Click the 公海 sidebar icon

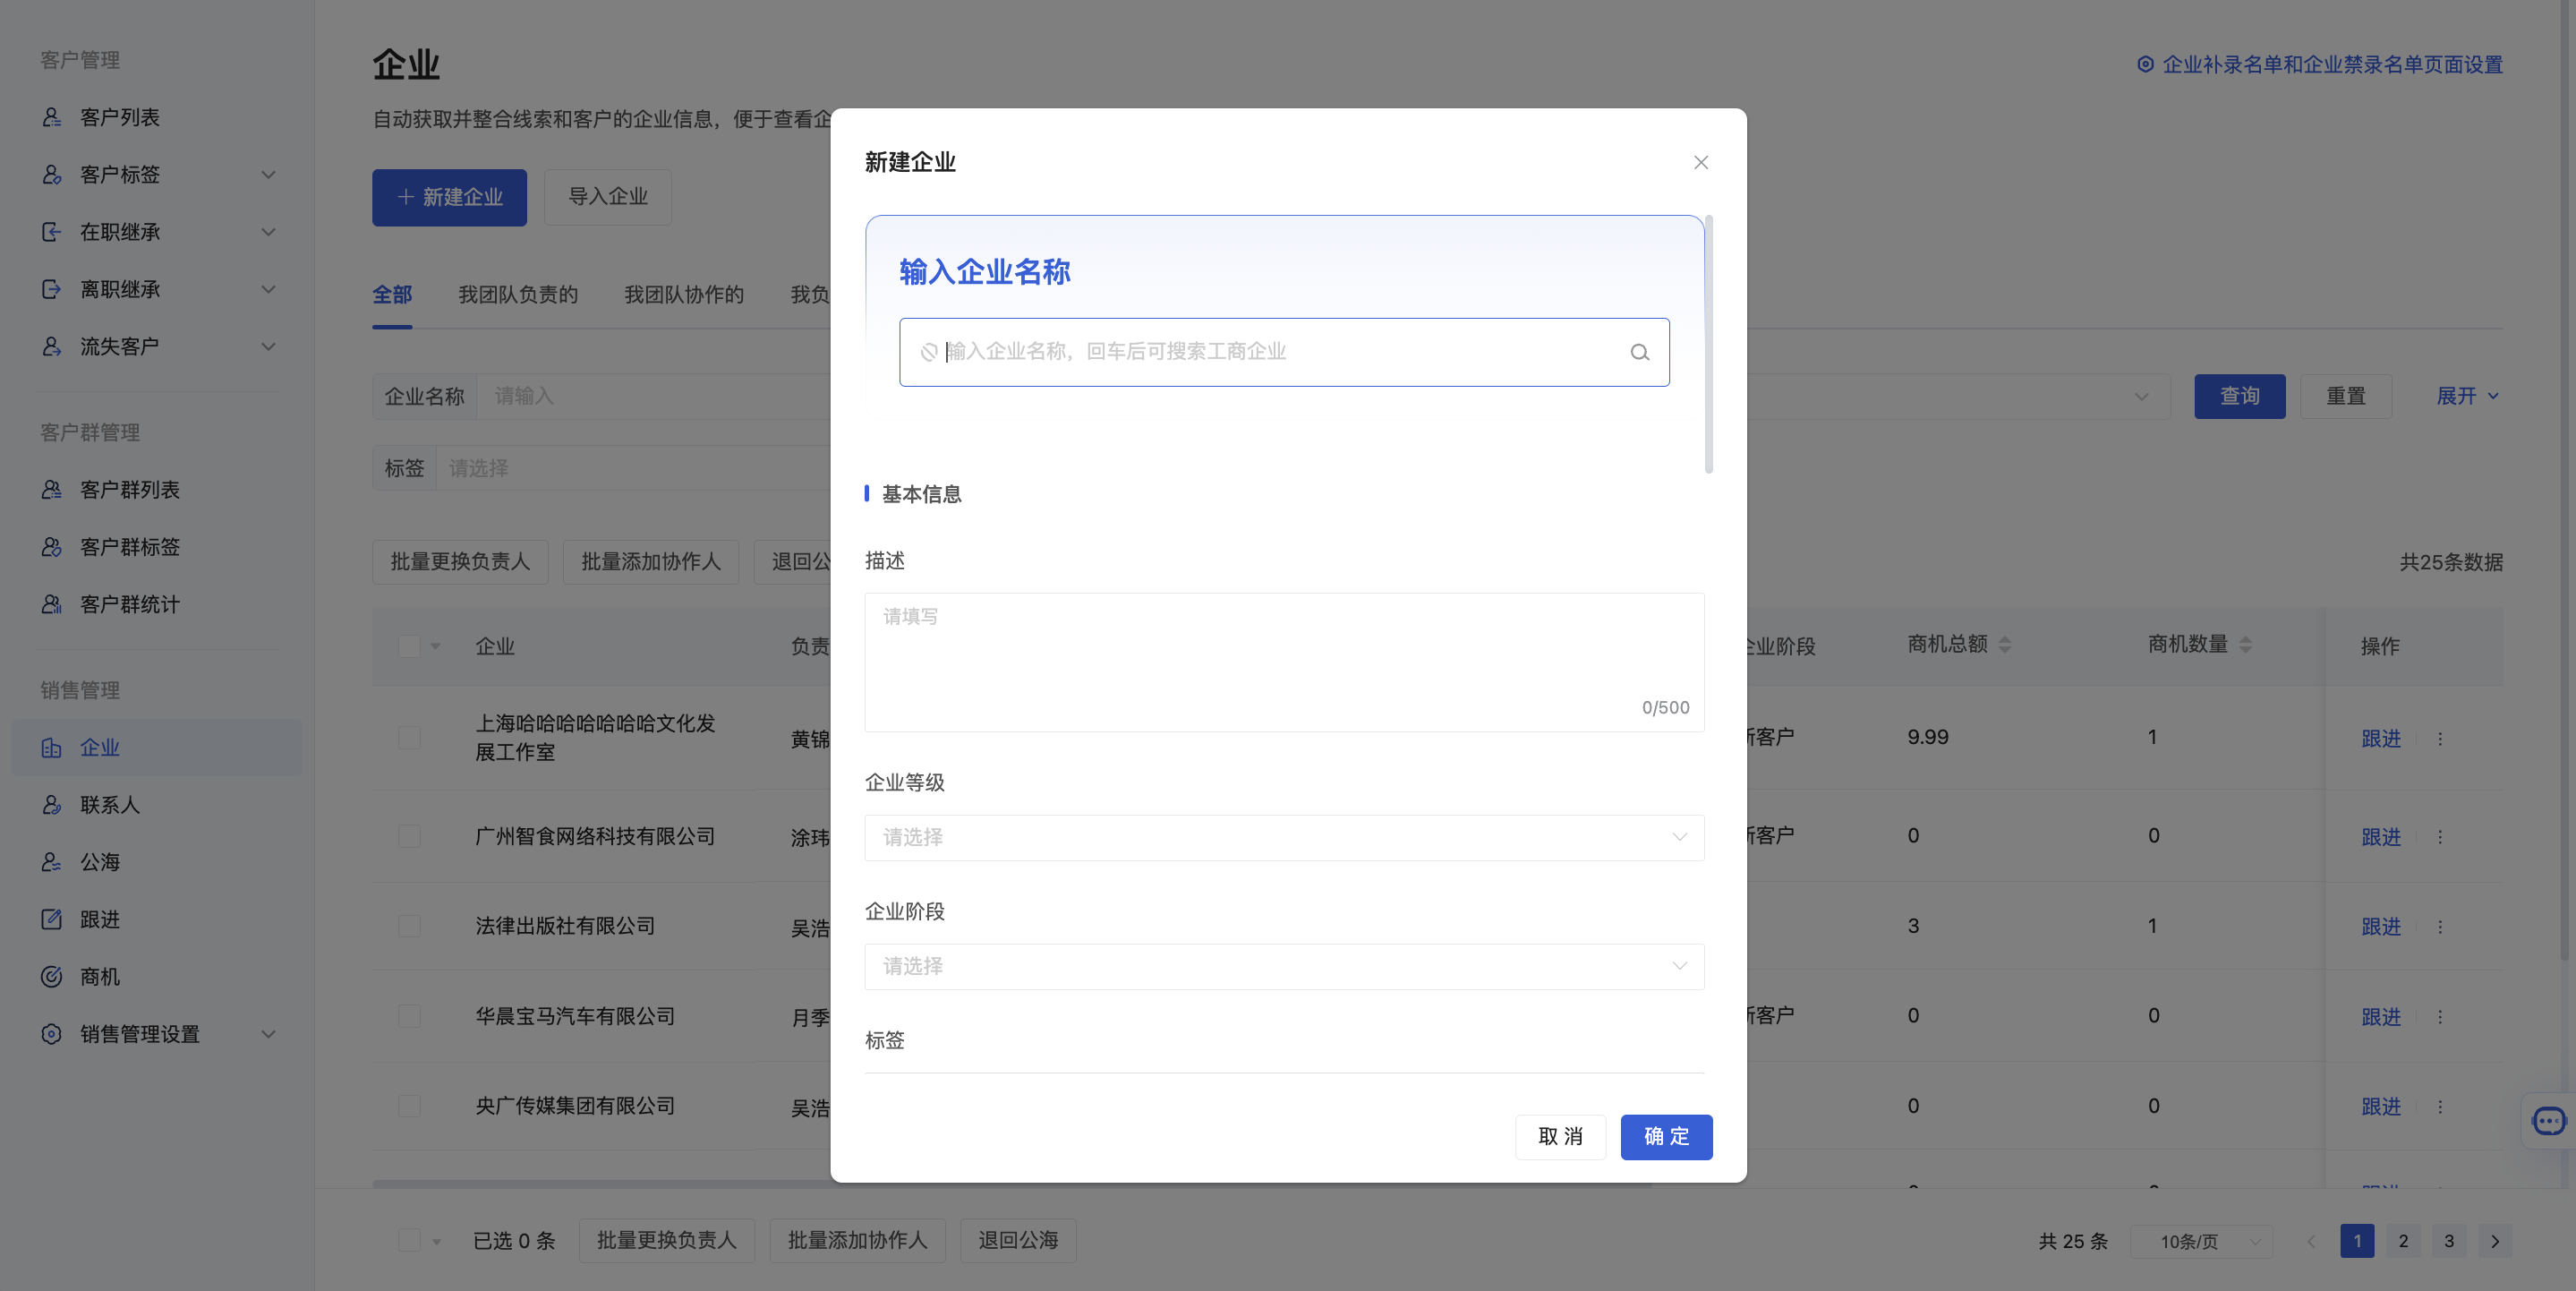click(52, 861)
